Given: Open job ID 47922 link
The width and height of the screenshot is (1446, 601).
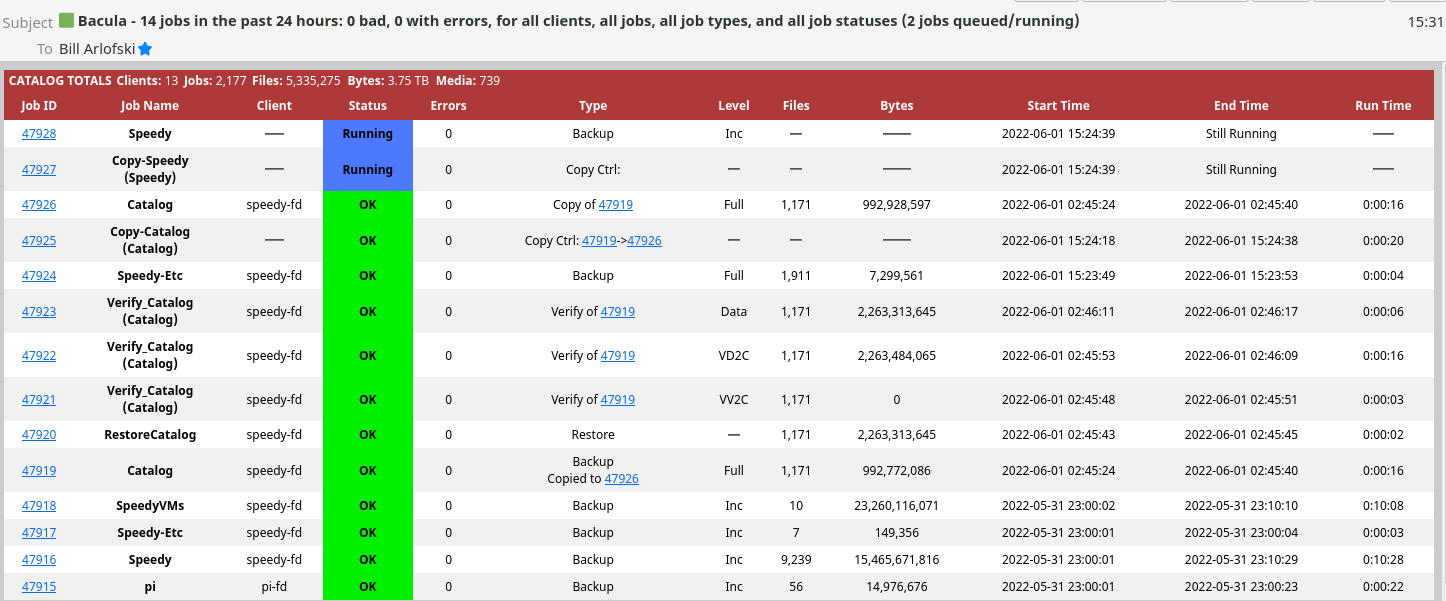Looking at the screenshot, I should (x=39, y=356).
